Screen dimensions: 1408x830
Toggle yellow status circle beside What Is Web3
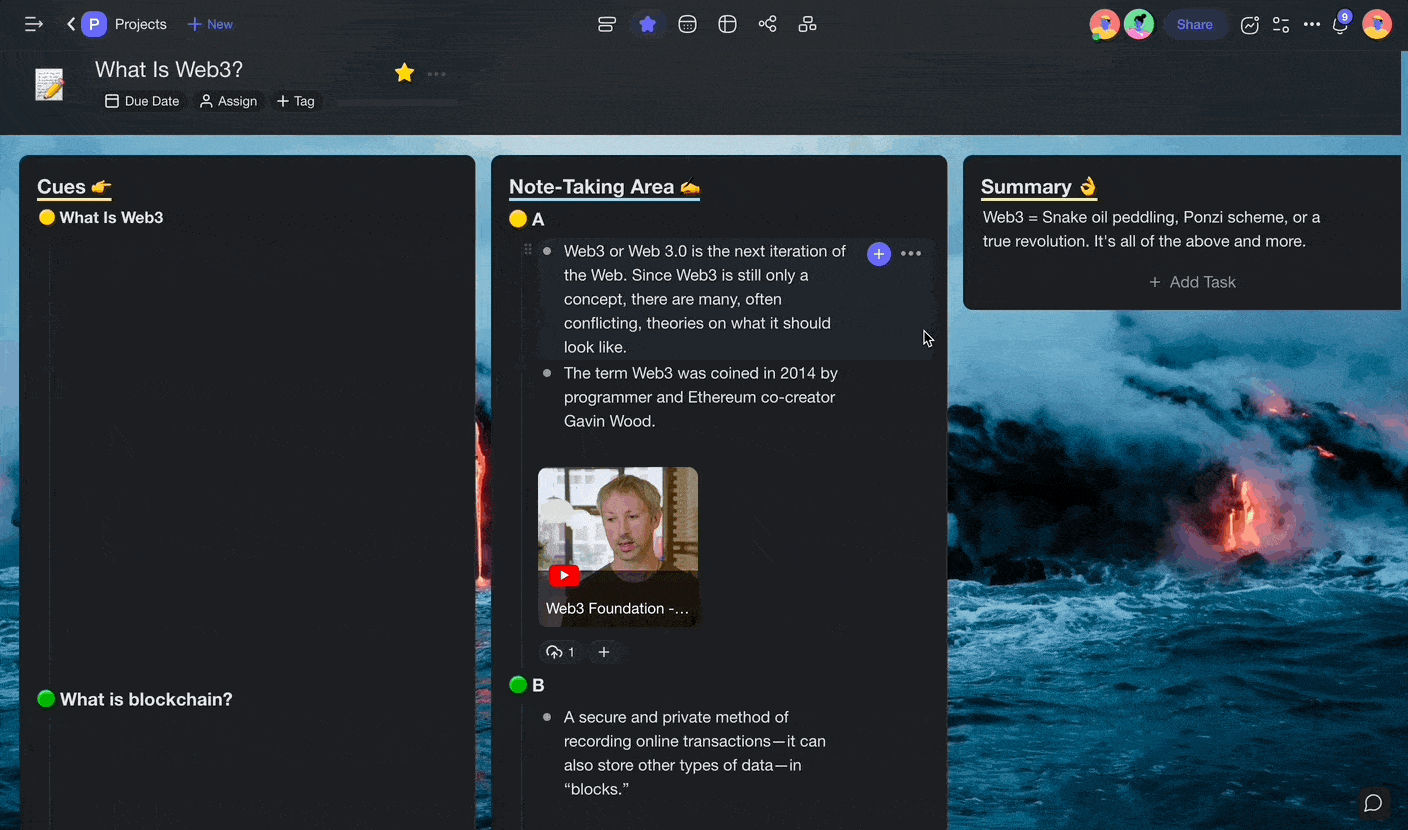[46, 217]
